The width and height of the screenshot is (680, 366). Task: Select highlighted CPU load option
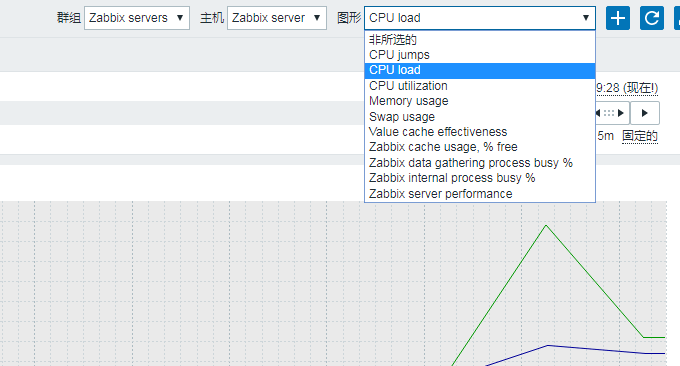[x=480, y=70]
